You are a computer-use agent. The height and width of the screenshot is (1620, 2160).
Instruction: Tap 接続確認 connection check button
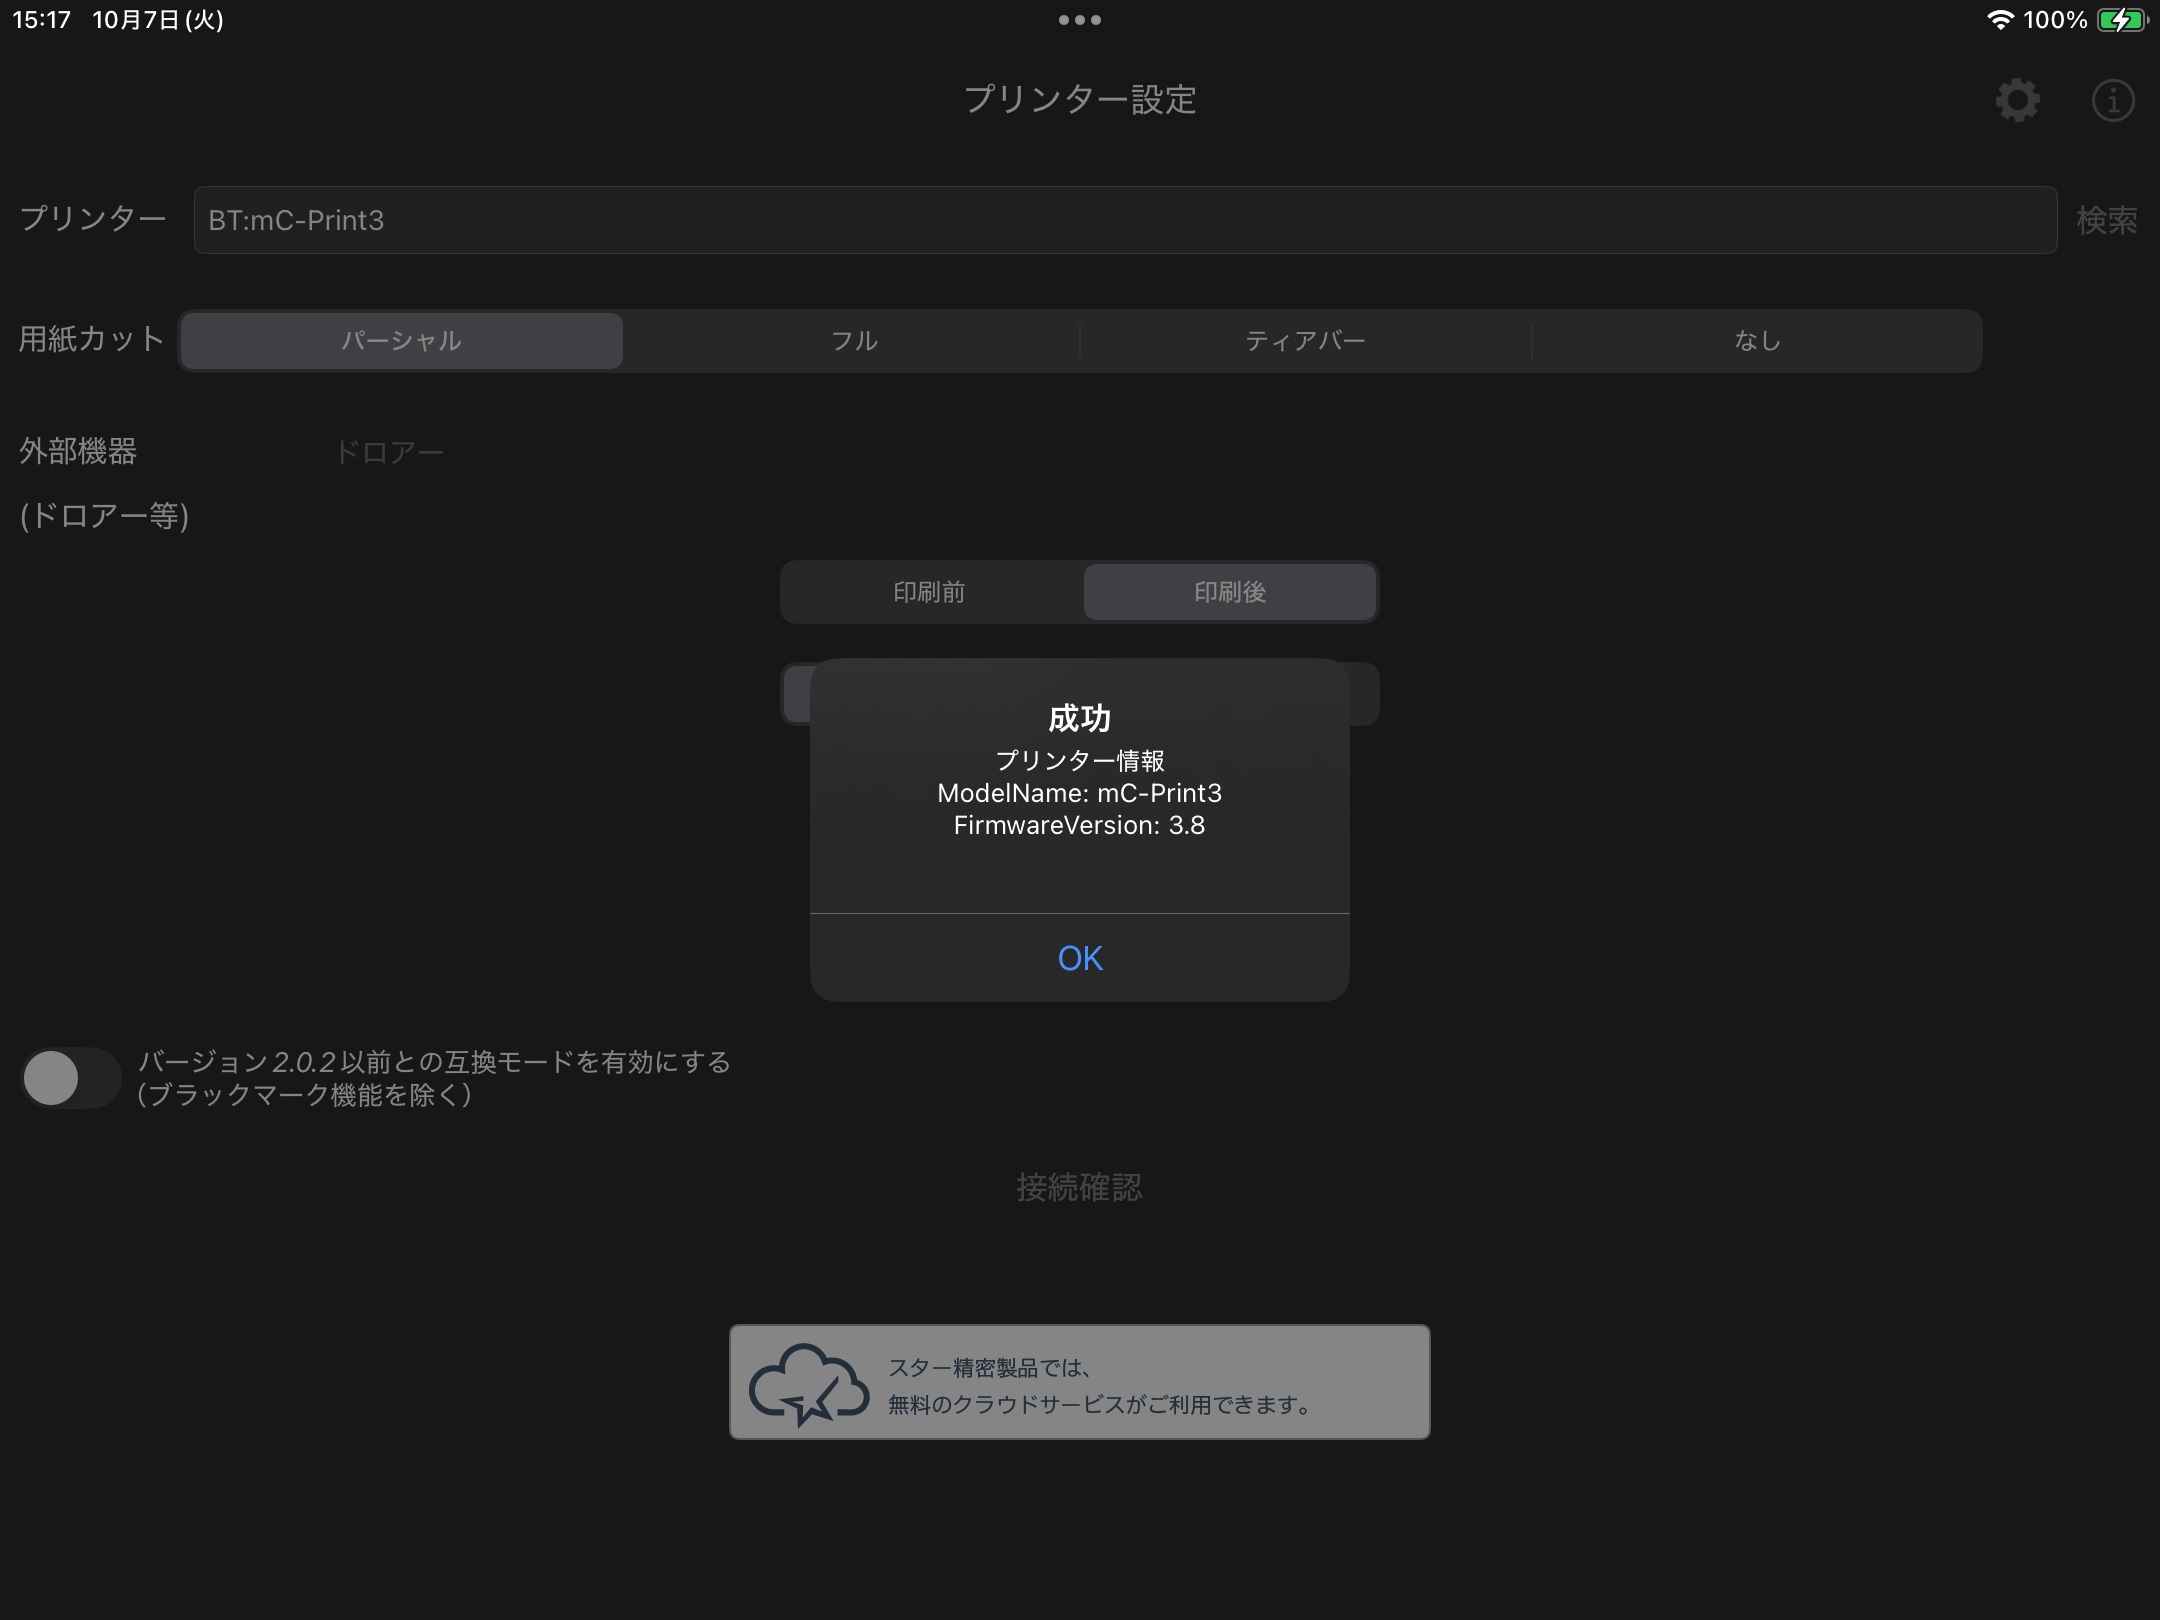1079,1187
